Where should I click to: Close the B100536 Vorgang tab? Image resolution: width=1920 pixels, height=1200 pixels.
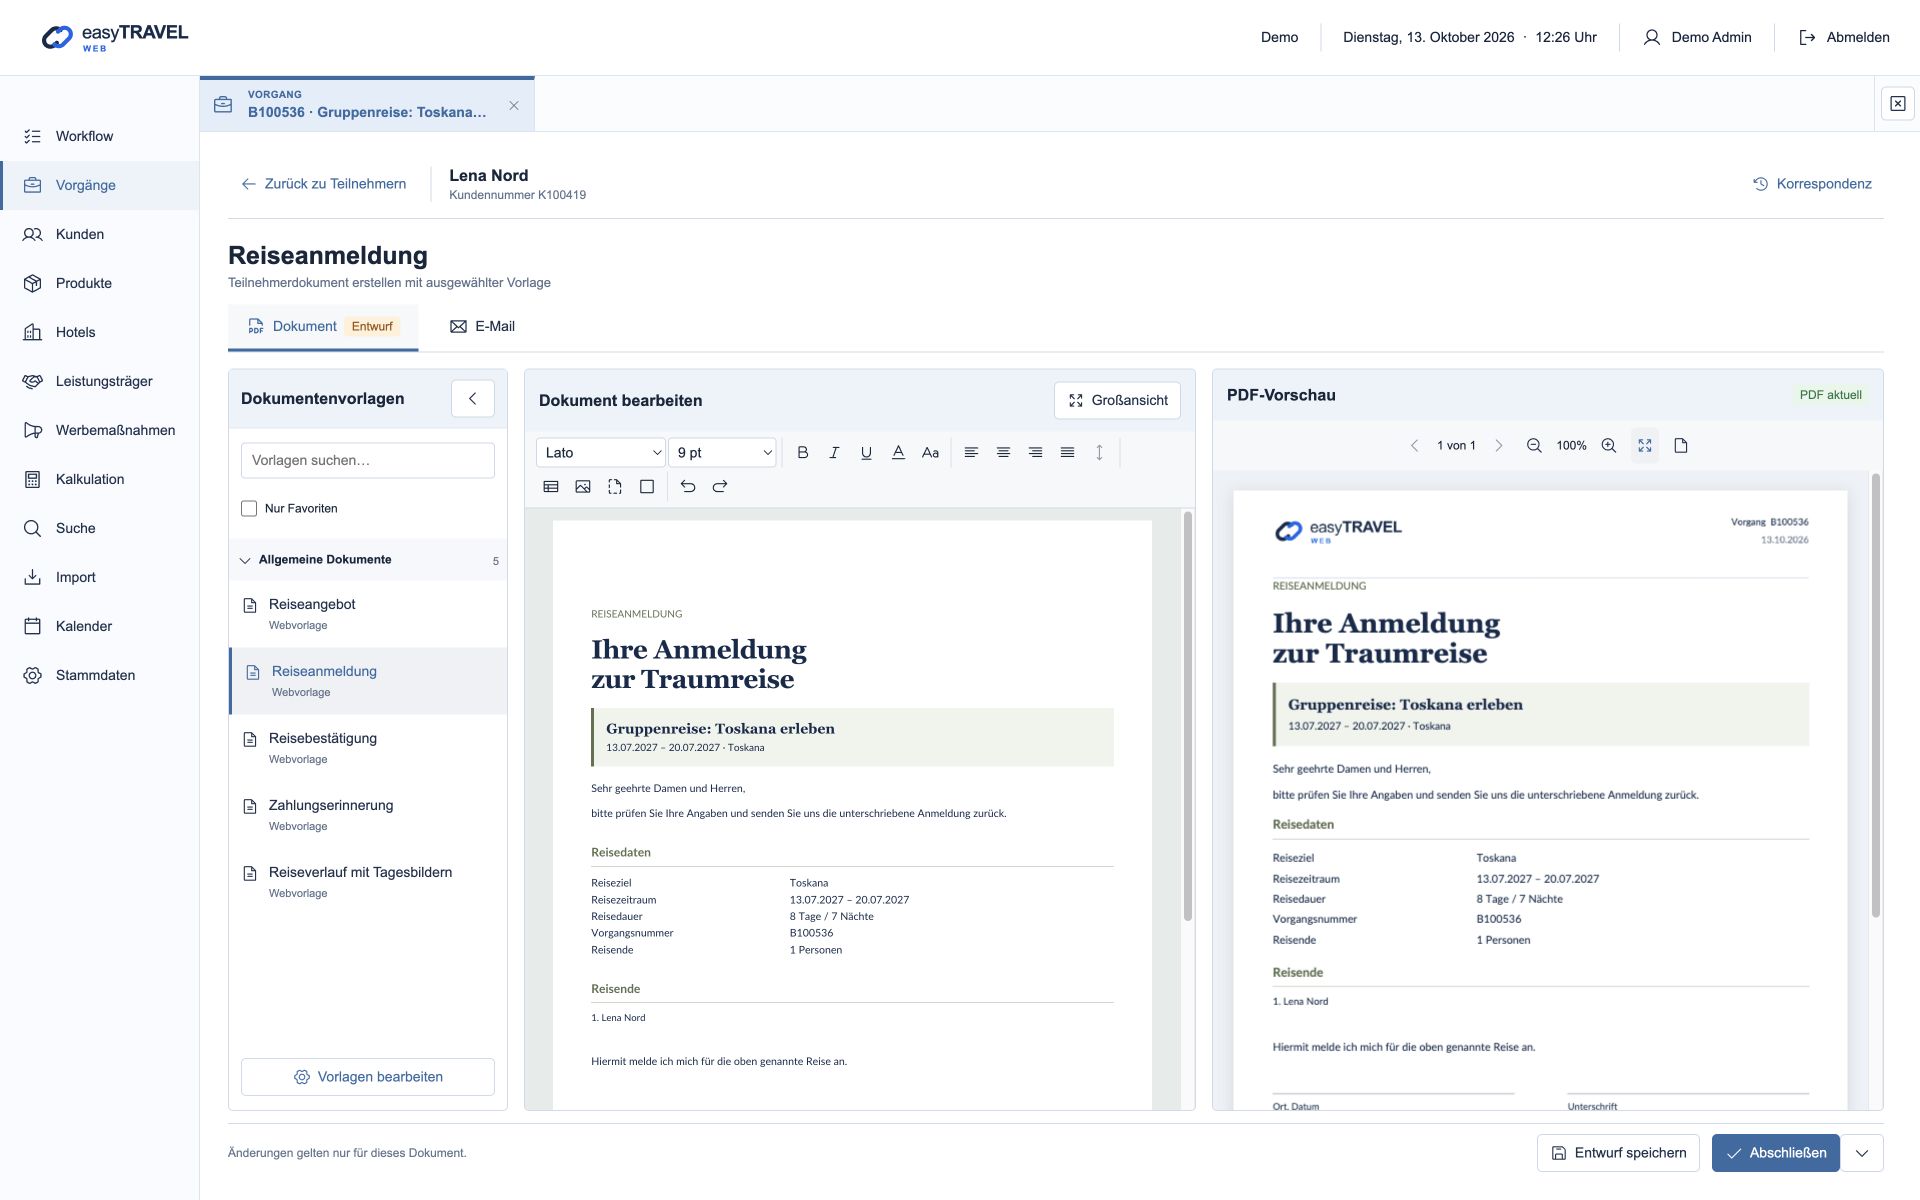[x=514, y=105]
